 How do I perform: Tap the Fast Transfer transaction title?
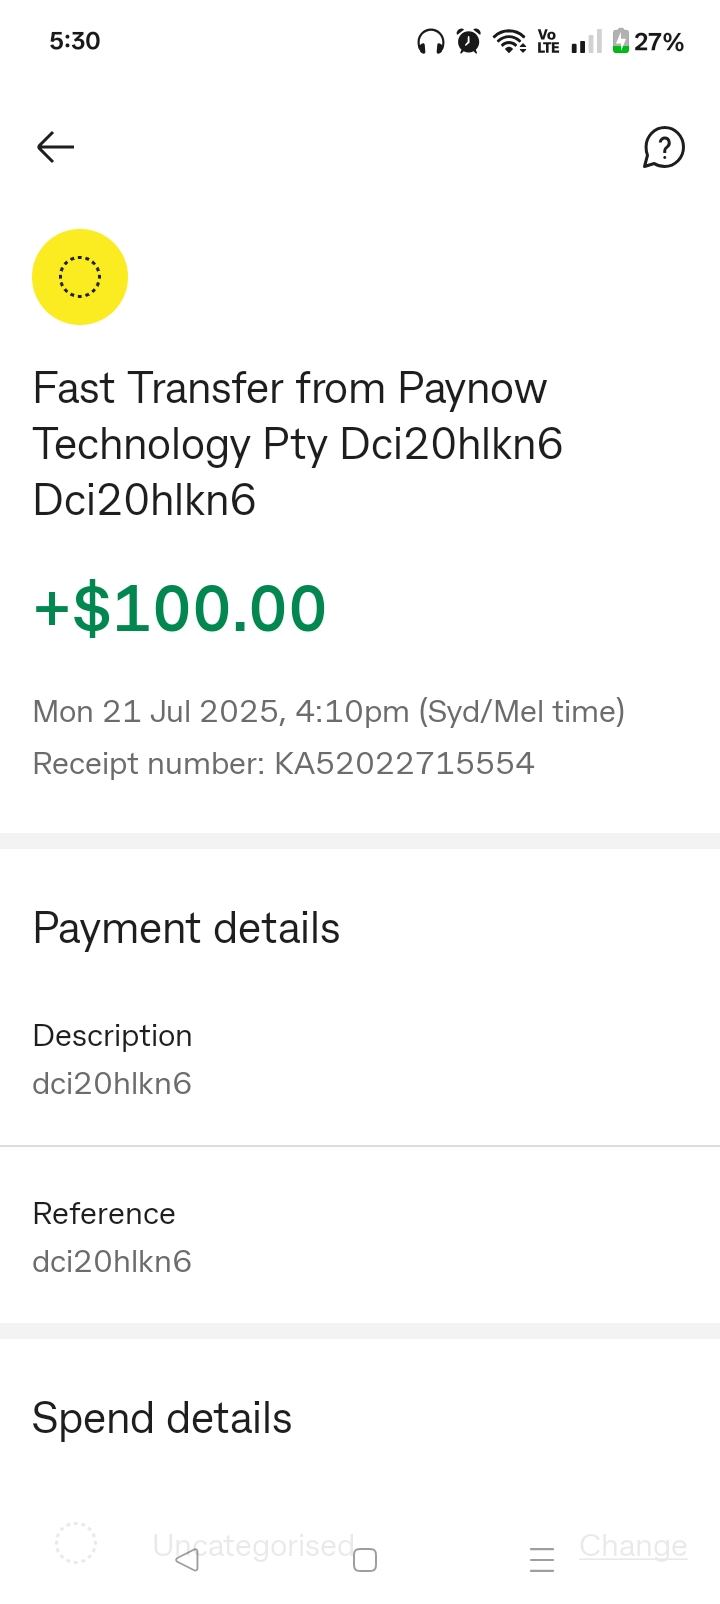pos(298,443)
